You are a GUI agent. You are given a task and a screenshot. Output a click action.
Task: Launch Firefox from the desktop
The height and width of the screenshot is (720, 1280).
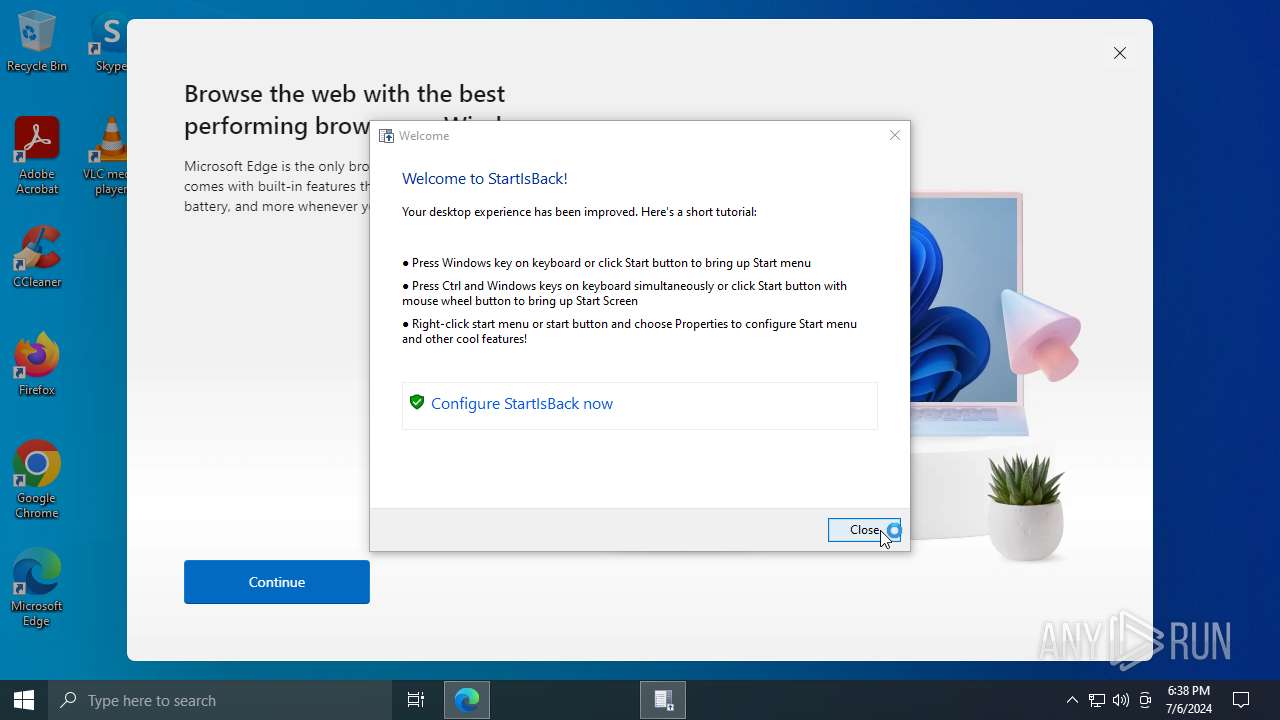[37, 365]
